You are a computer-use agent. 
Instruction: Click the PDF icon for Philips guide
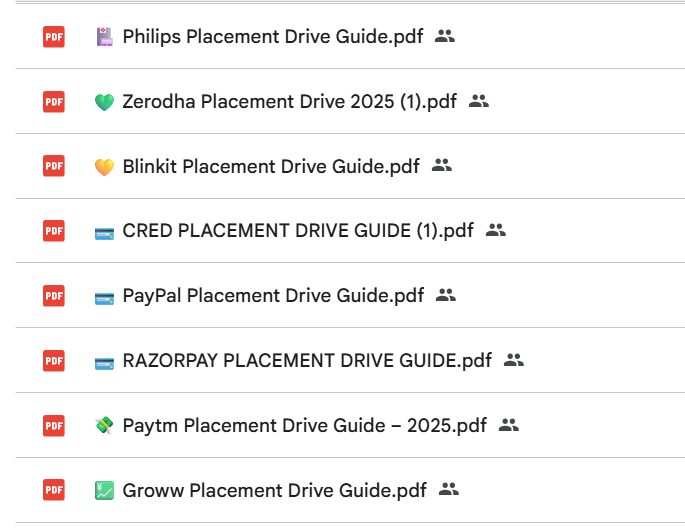[x=53, y=37]
